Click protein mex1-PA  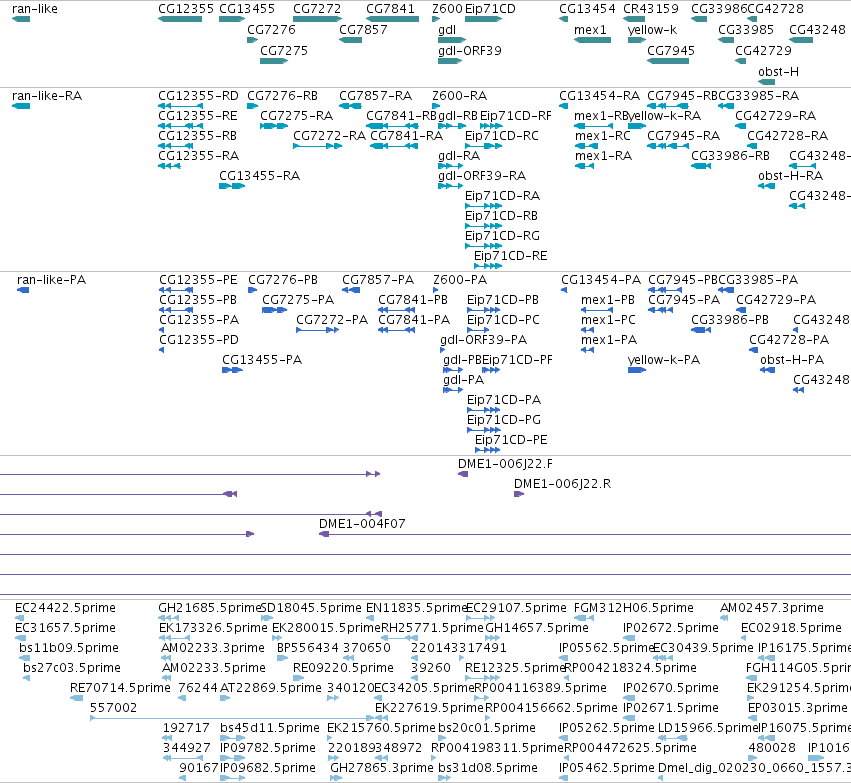[x=587, y=350]
